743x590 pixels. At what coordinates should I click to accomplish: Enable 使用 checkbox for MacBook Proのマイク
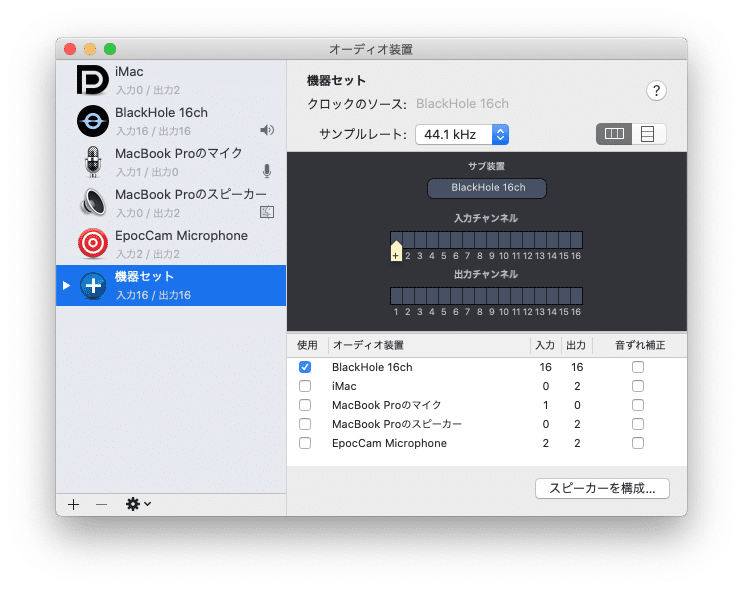click(x=305, y=405)
